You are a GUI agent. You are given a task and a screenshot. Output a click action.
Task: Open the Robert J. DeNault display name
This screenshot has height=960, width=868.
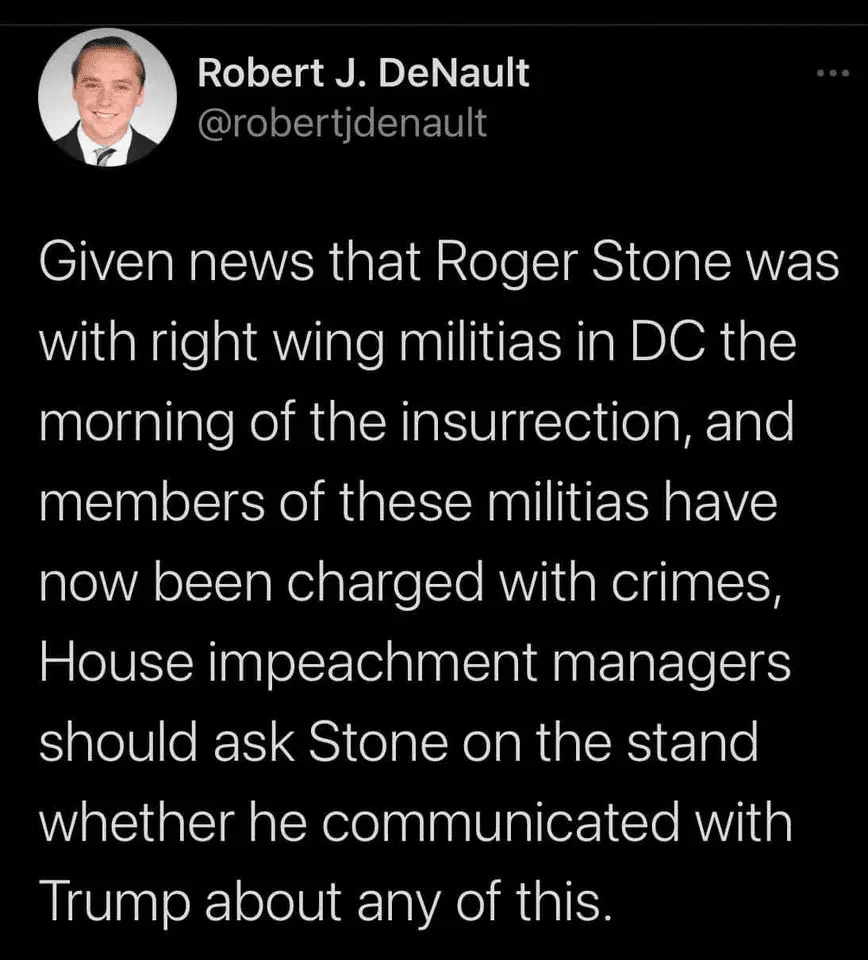[x=364, y=73]
